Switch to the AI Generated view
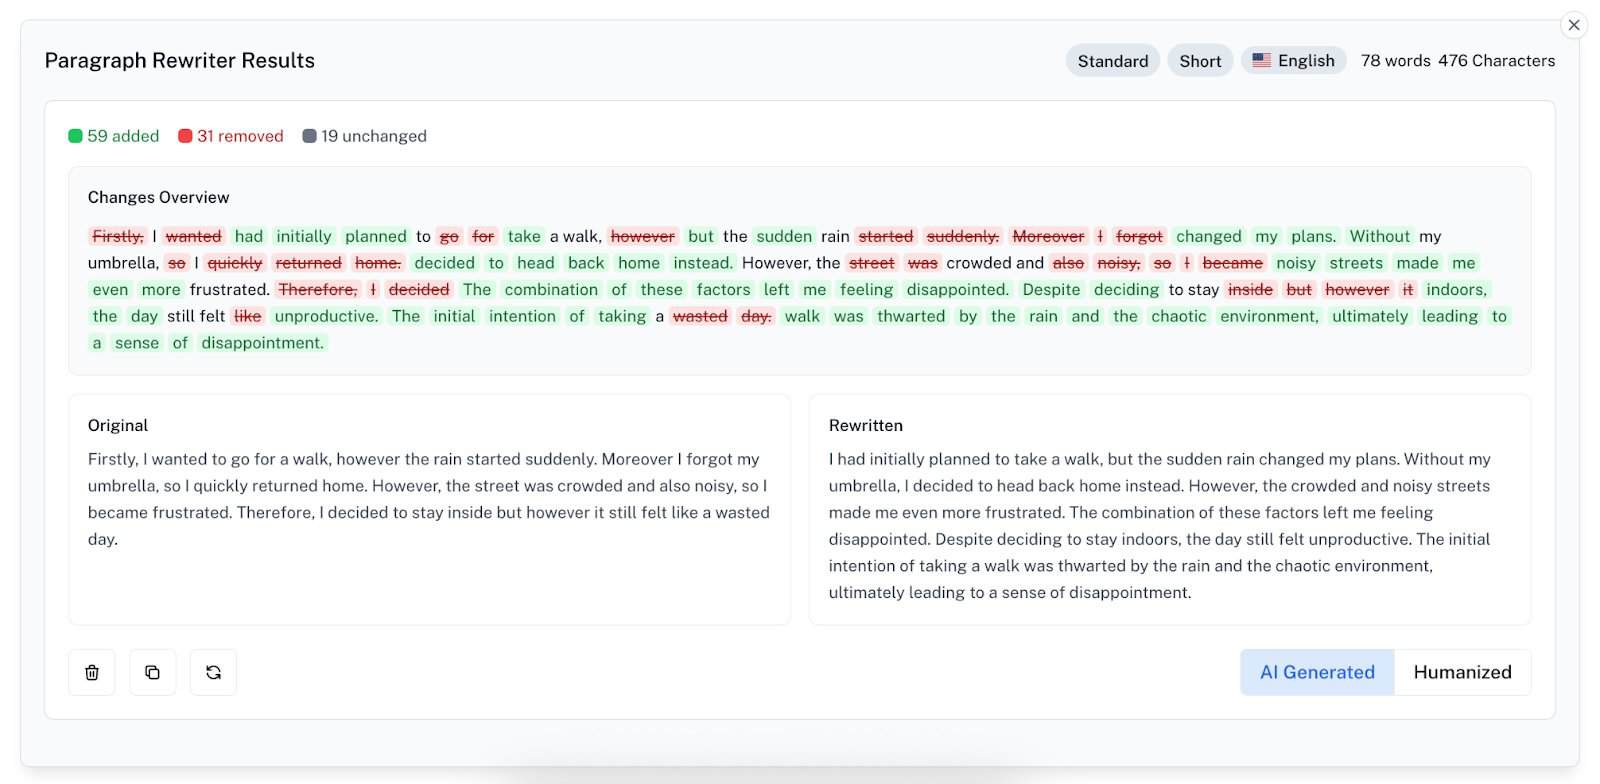 1317,672
